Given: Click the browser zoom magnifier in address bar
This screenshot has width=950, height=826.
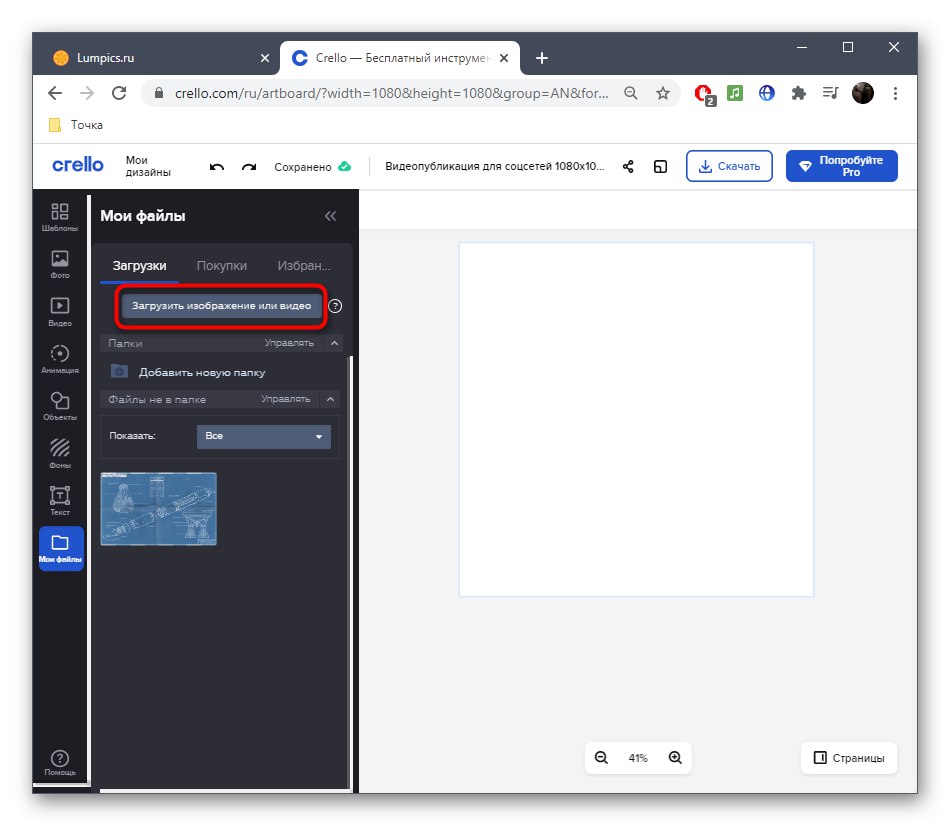Looking at the screenshot, I should click(631, 93).
